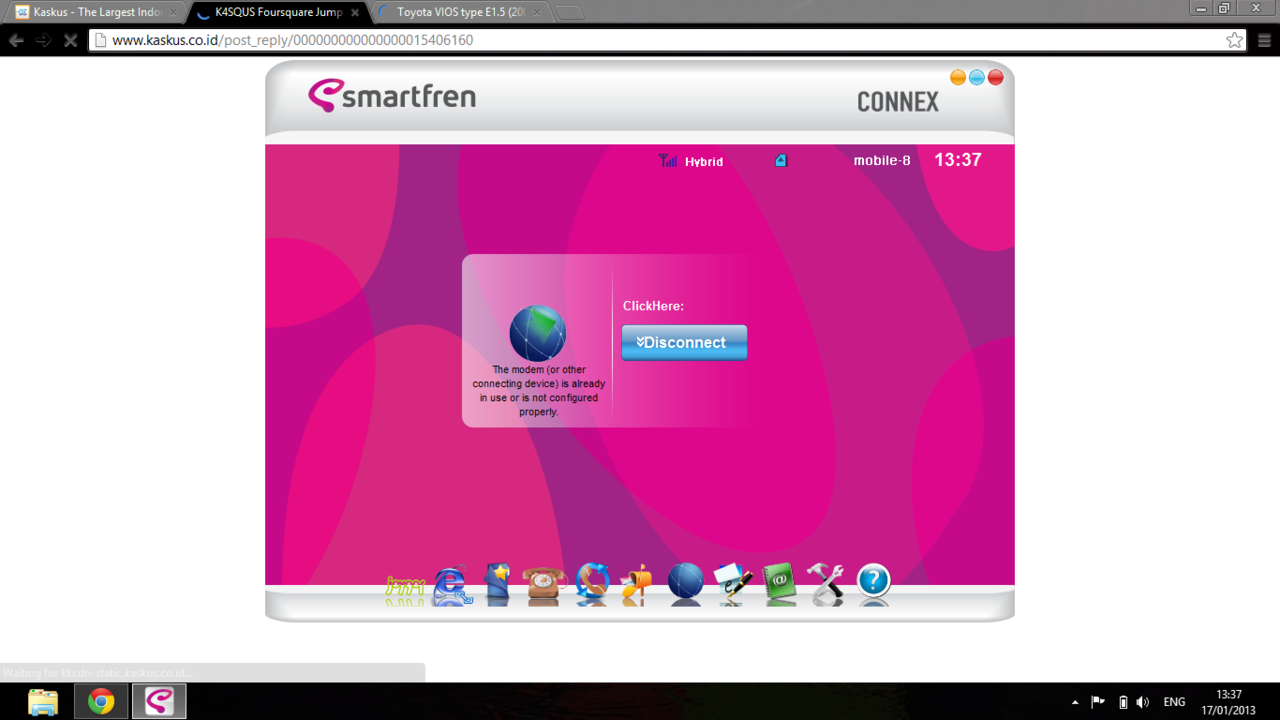Click the browser forward arrow
1280x720 pixels.
43,41
